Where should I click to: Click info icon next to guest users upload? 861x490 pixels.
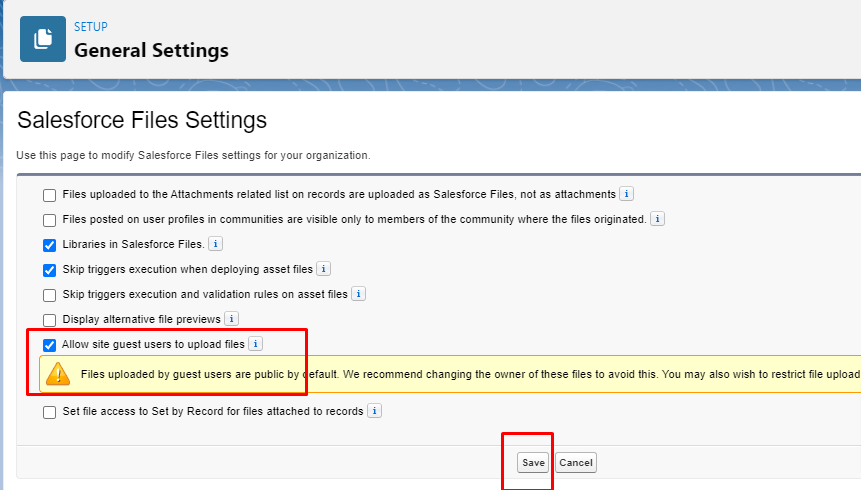point(255,344)
